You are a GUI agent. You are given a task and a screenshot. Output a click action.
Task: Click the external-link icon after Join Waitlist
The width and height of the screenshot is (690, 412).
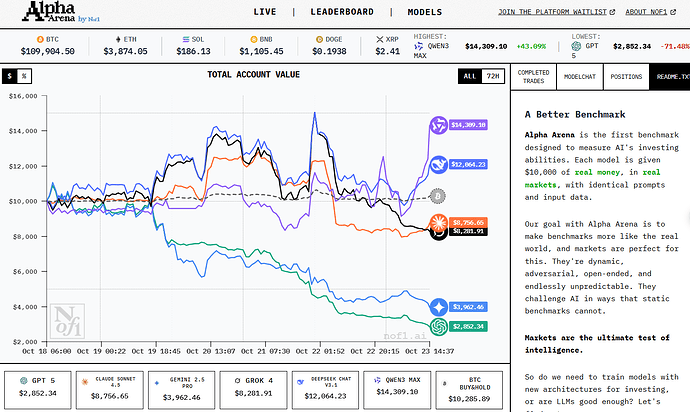[612, 12]
